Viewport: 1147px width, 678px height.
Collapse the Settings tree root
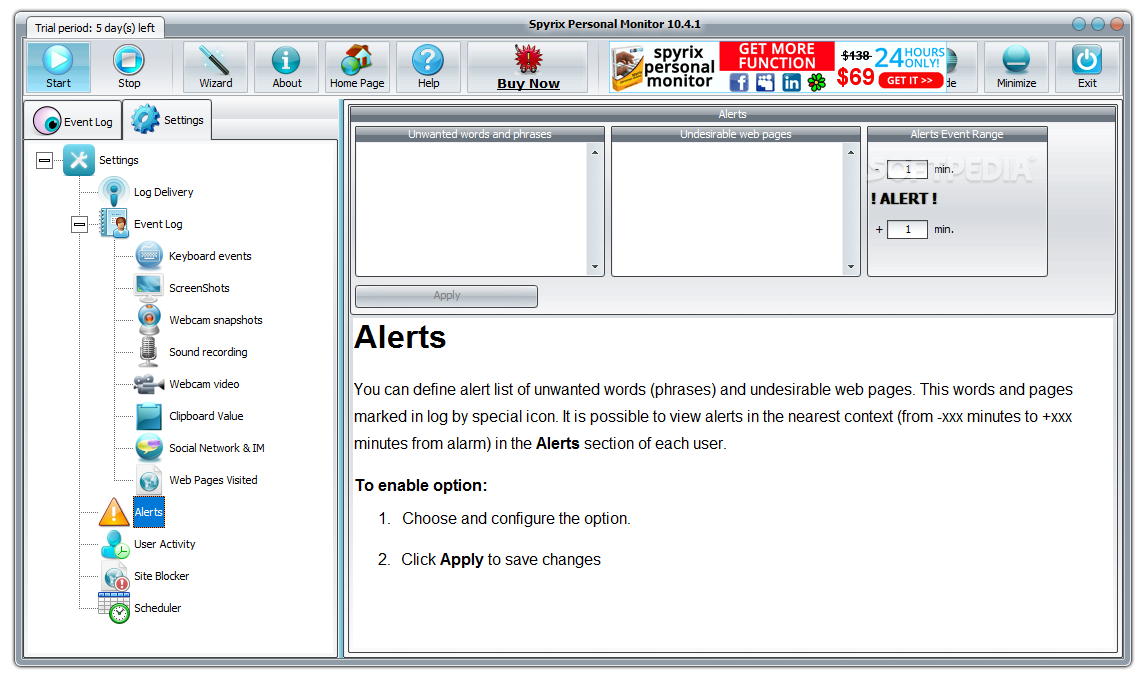point(45,160)
